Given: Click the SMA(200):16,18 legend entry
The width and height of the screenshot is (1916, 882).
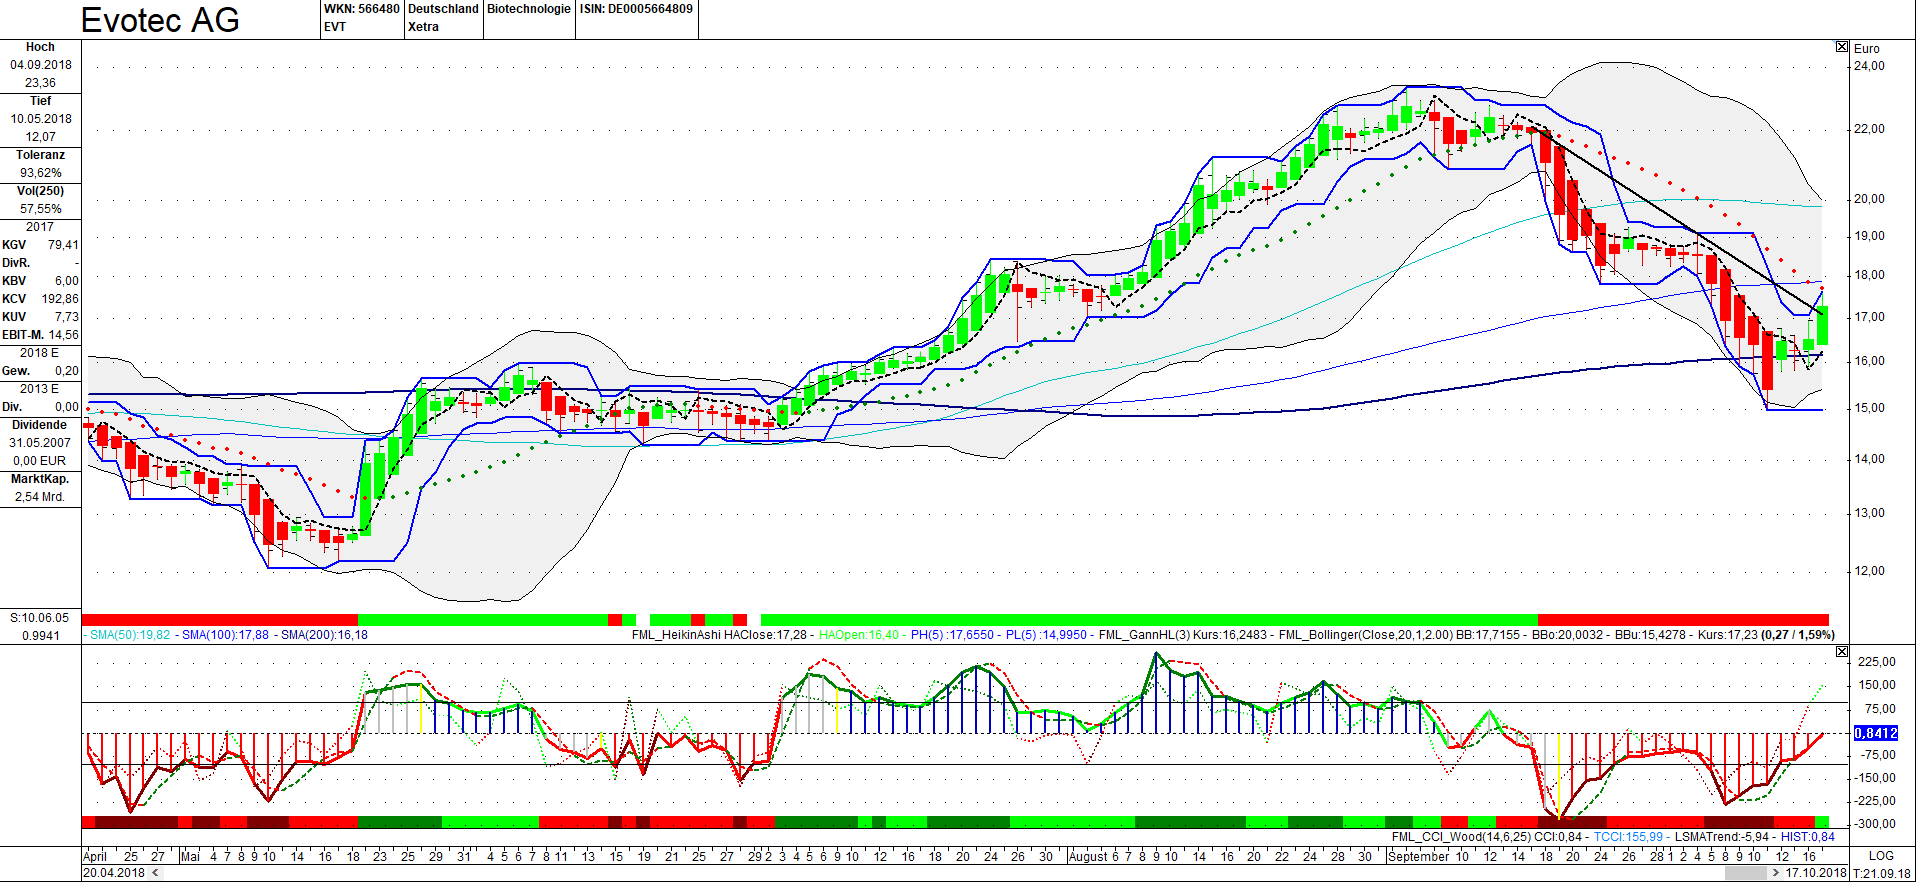Looking at the screenshot, I should (324, 635).
